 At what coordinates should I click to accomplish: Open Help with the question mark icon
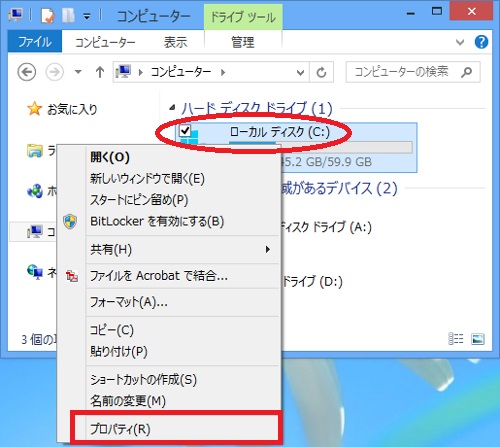[x=481, y=42]
